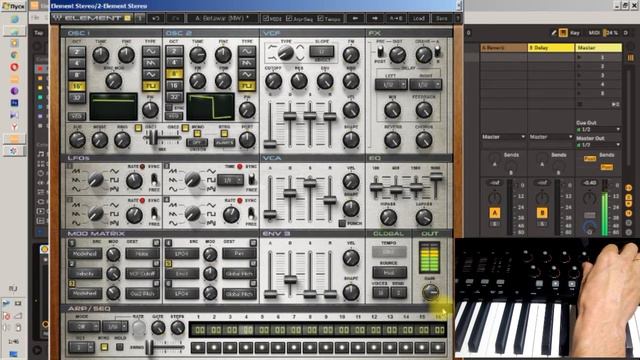The height and width of the screenshot is (360, 640).
Task: Click the VCF Cutoff knob
Action: point(273,81)
